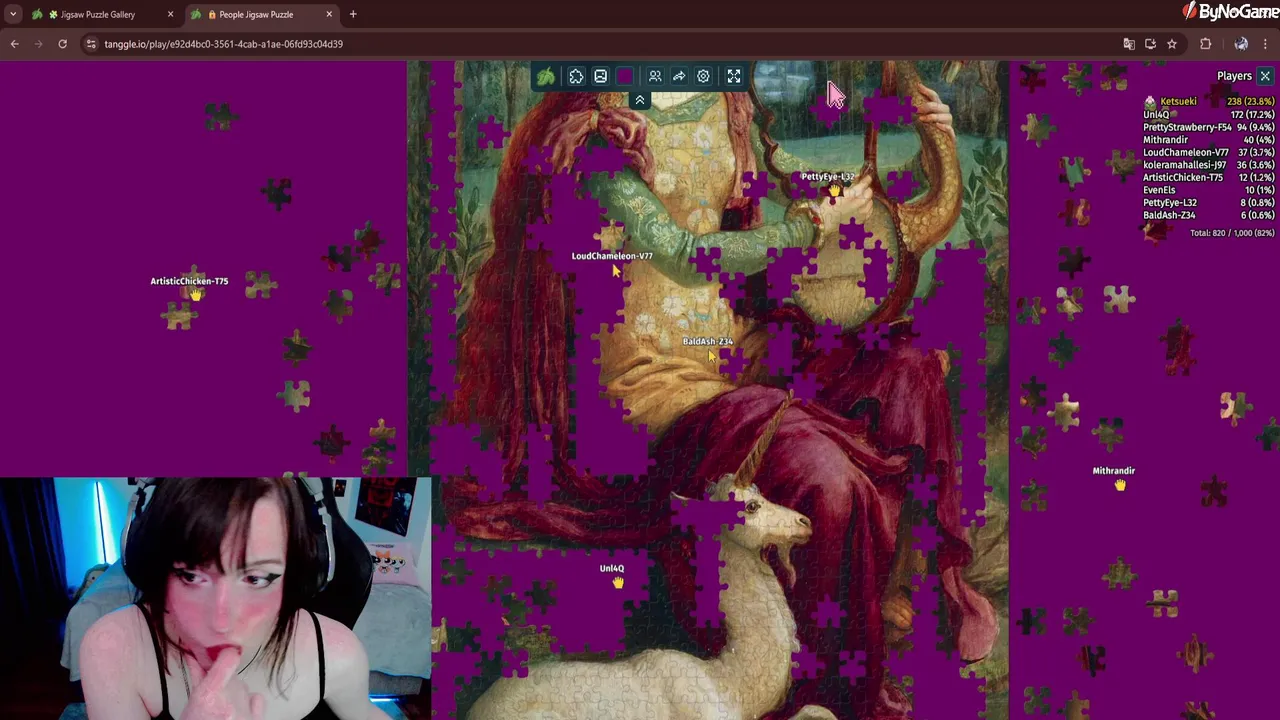Click the tanggle.io address bar

pyautogui.click(x=600, y=44)
